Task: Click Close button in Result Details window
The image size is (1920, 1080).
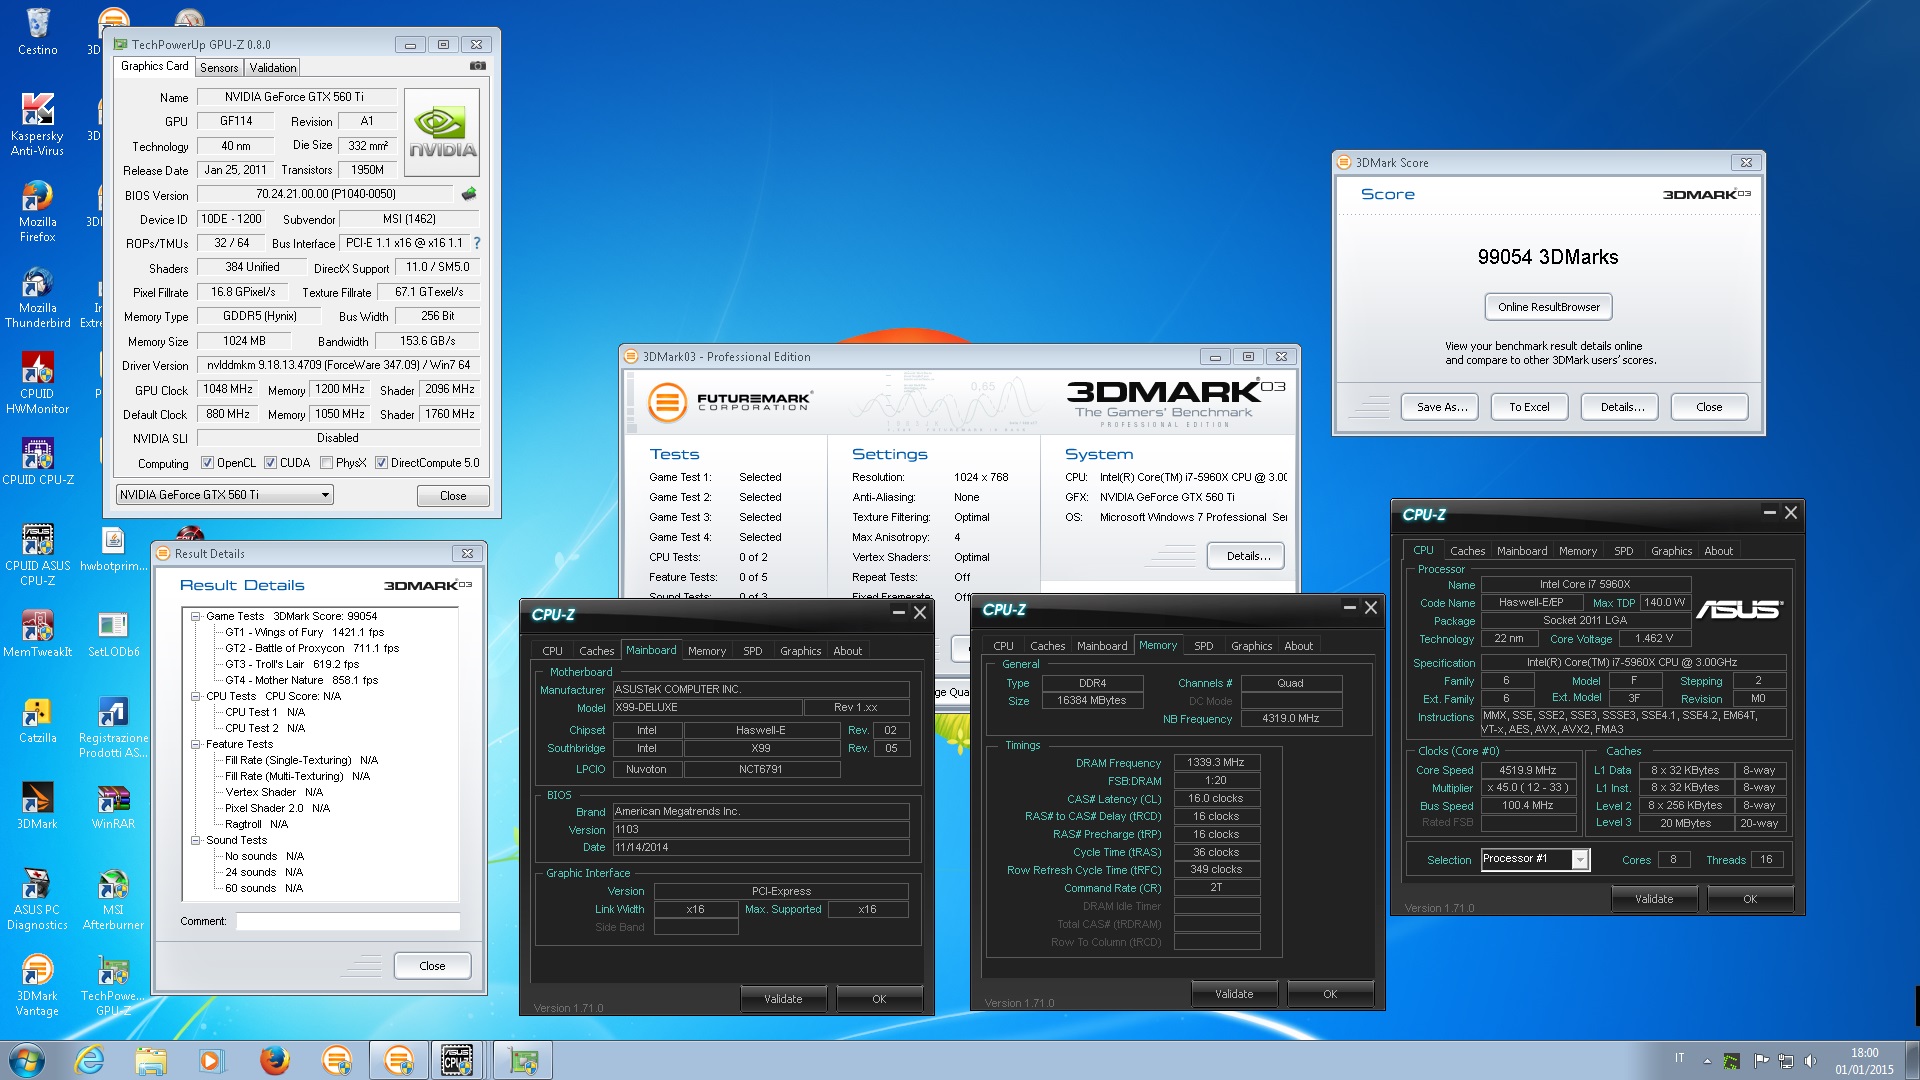Action: [x=432, y=966]
